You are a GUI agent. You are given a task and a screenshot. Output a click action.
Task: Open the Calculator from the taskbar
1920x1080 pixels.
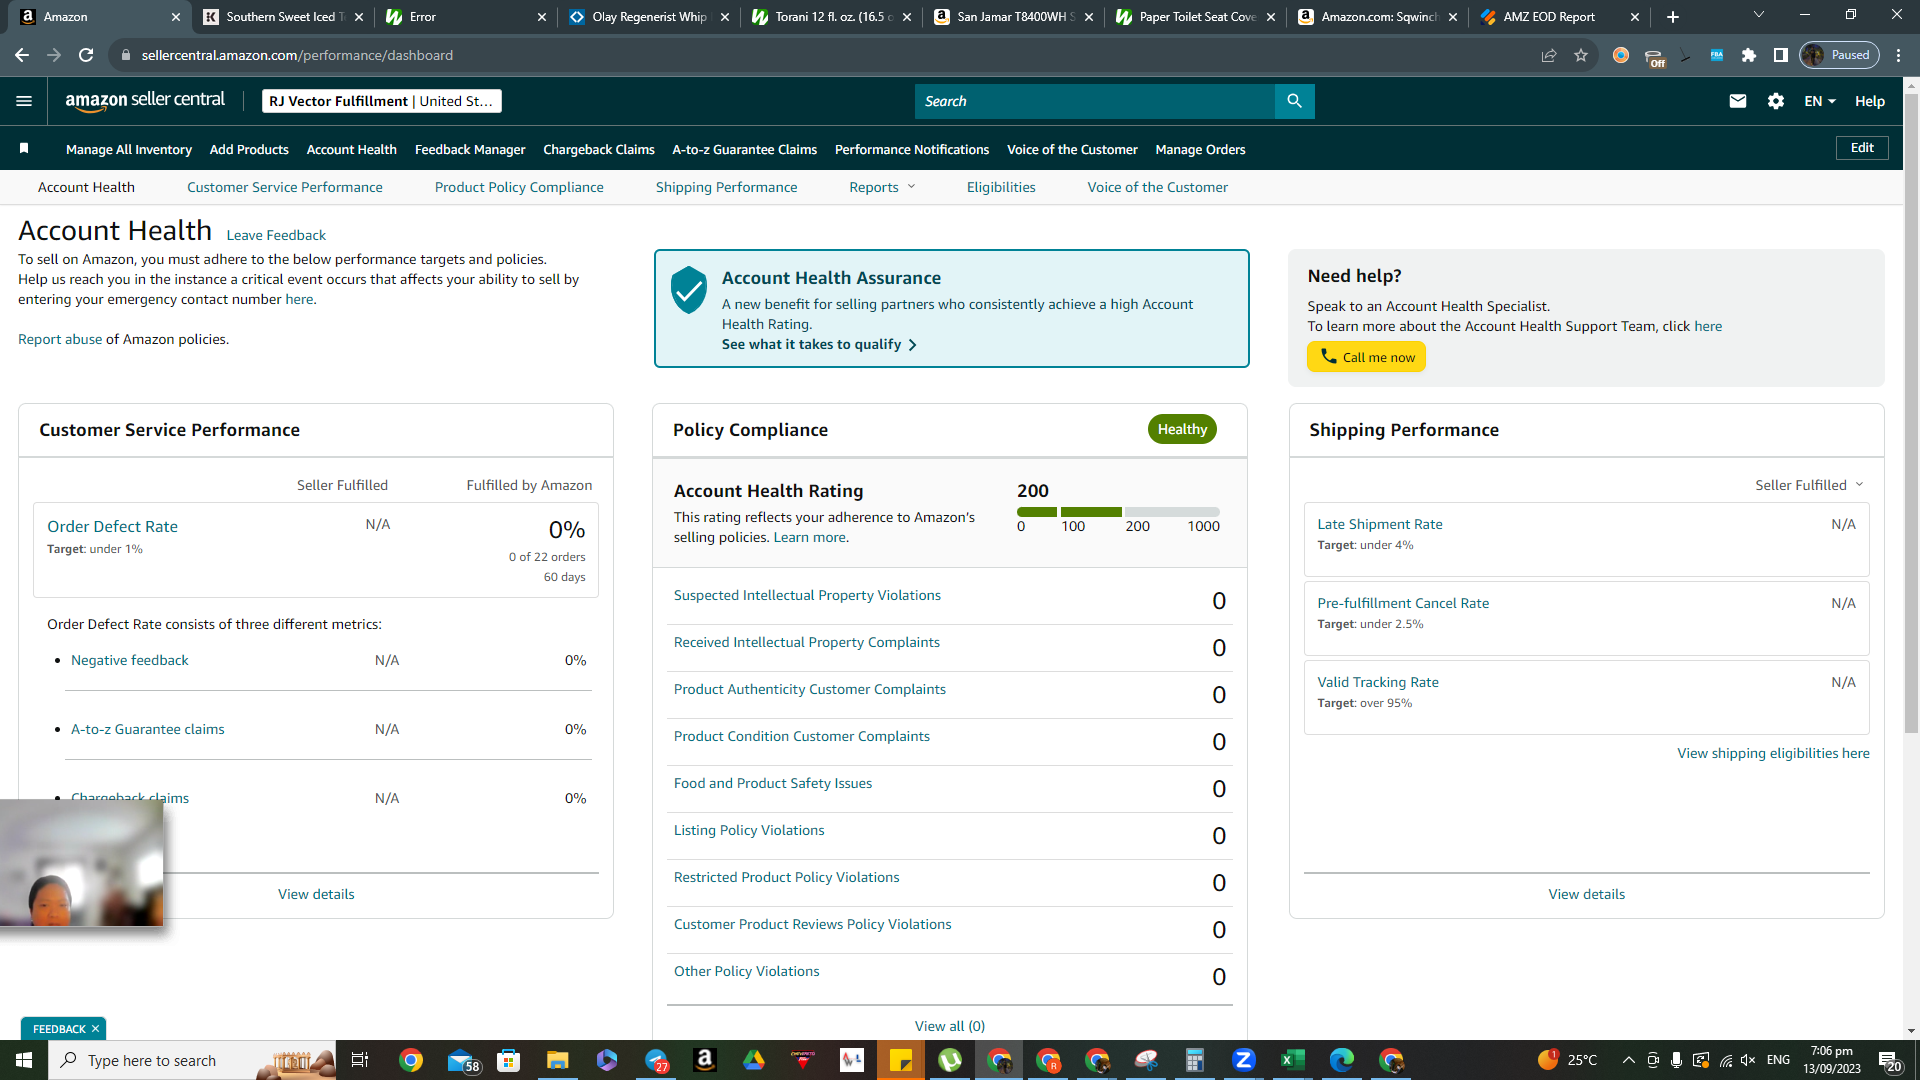tap(1195, 1060)
